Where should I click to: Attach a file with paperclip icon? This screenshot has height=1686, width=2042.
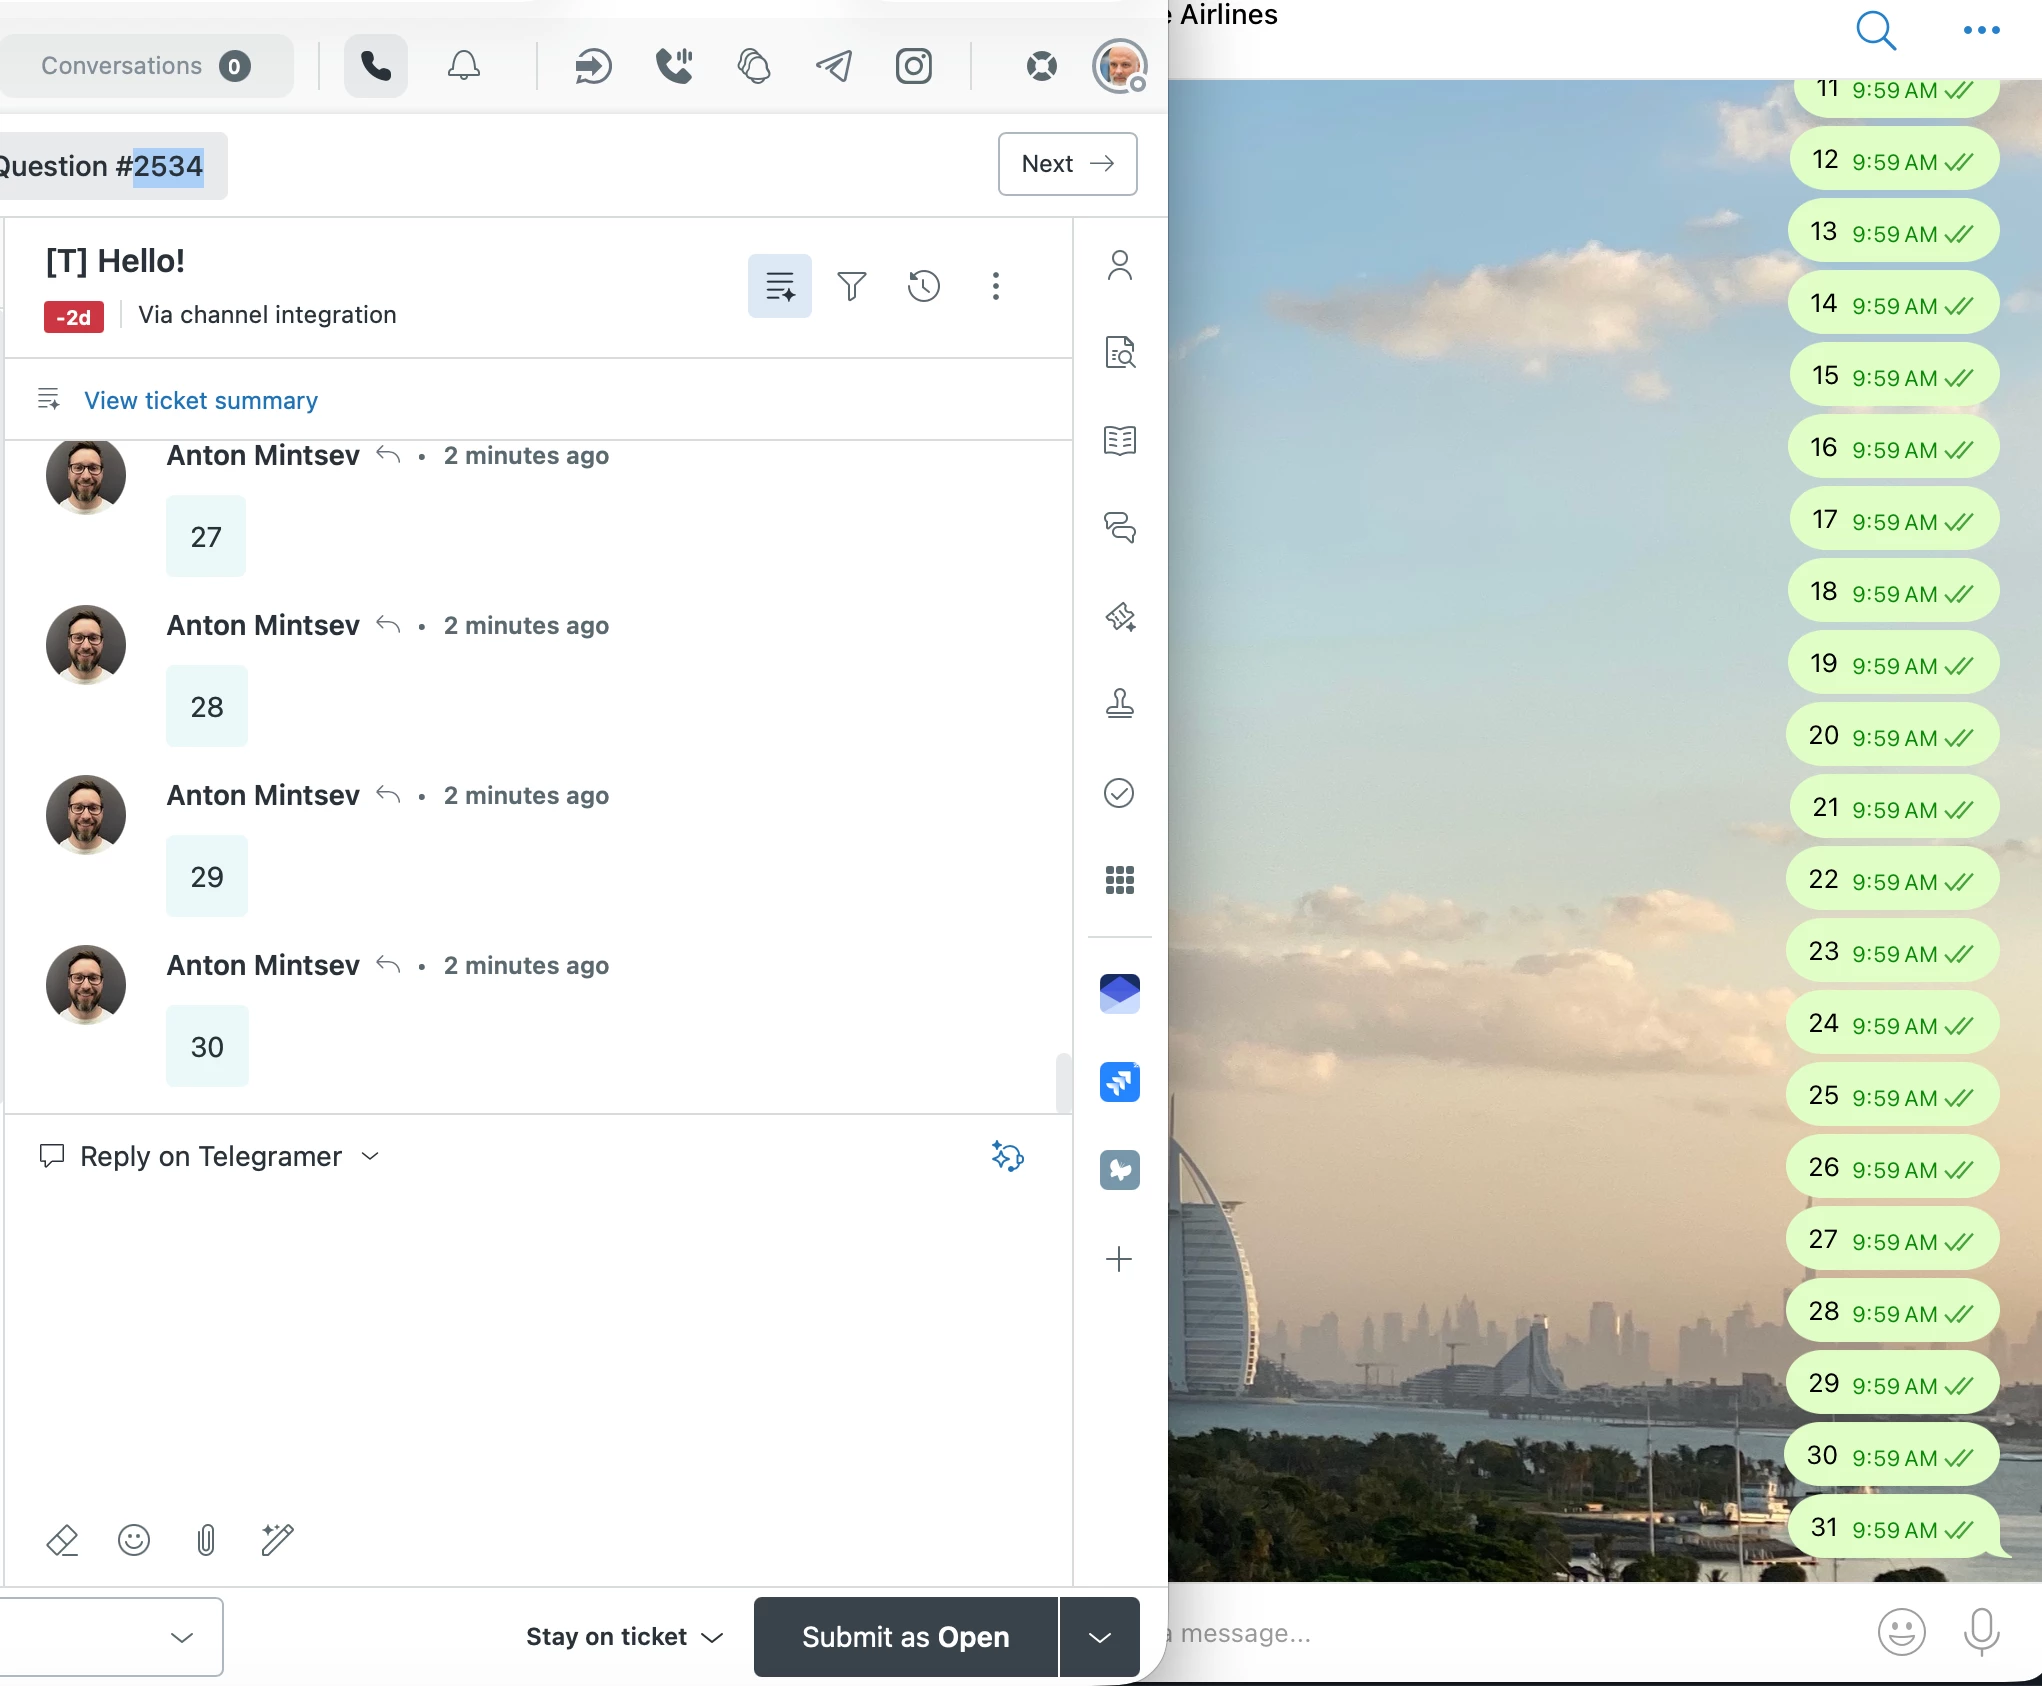206,1539
